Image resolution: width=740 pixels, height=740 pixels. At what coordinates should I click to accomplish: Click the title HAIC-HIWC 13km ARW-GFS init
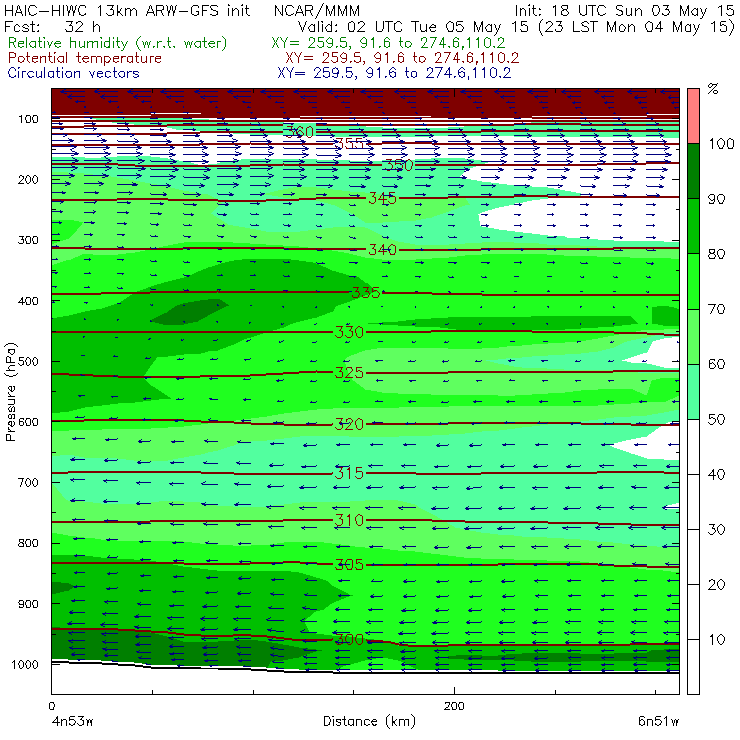tap(127, 11)
